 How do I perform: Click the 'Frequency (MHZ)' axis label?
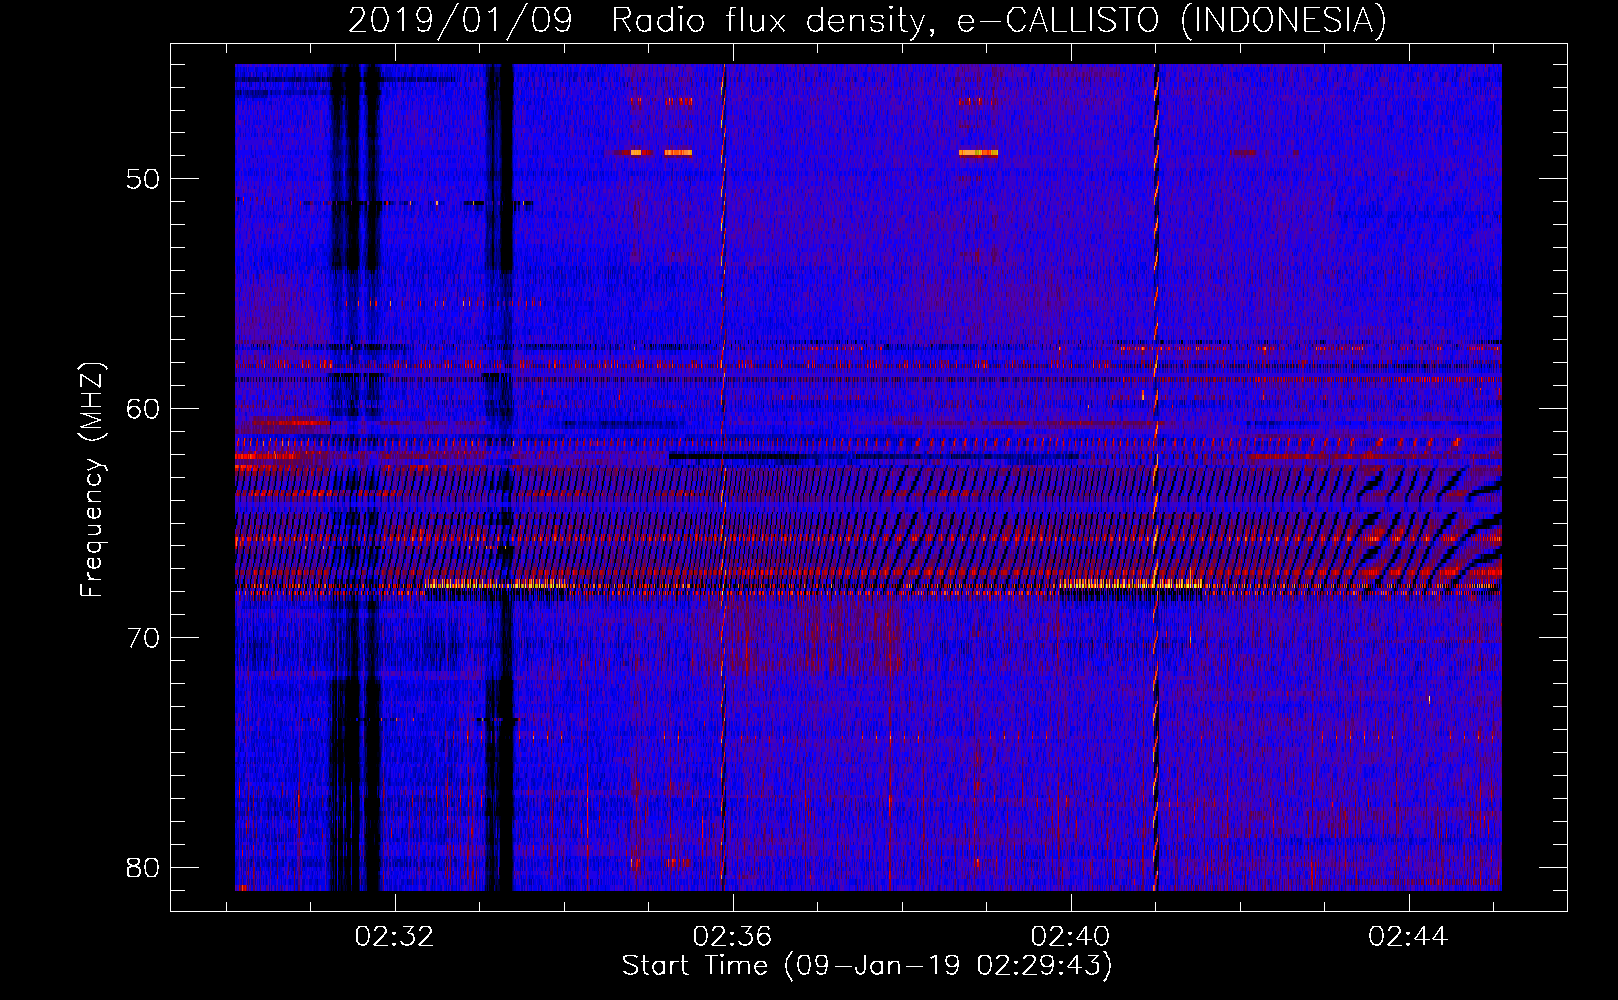pos(91,480)
